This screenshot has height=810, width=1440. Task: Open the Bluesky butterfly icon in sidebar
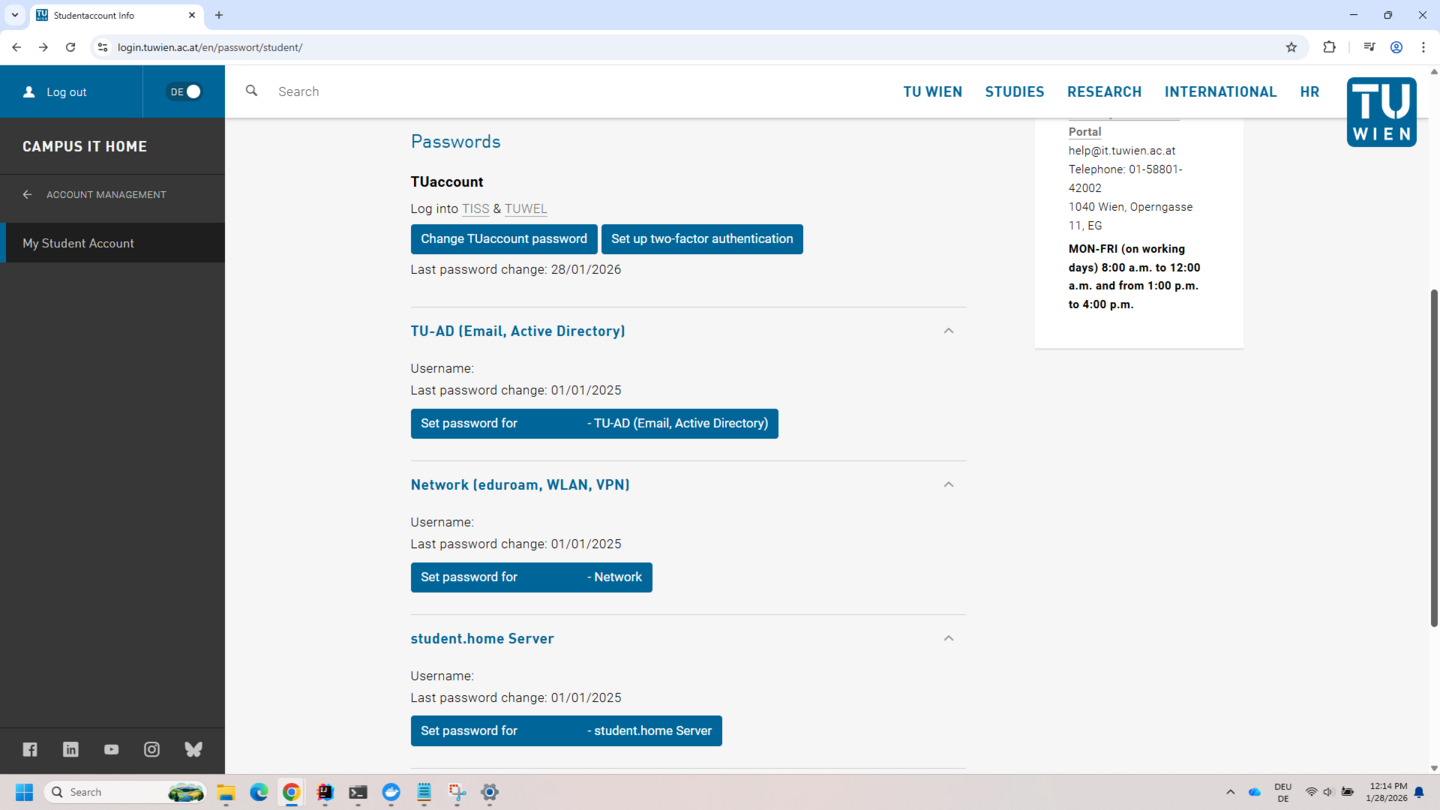(x=193, y=749)
